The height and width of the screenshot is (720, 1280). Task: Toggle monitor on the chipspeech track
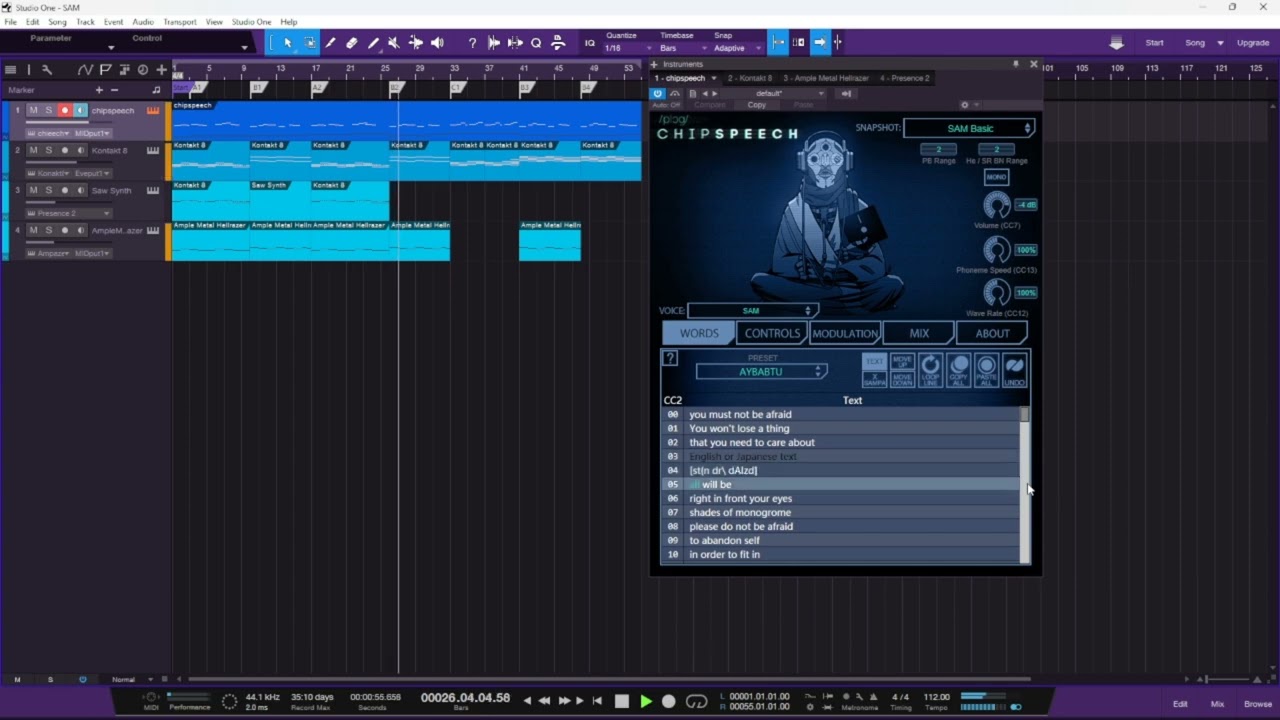(x=80, y=110)
